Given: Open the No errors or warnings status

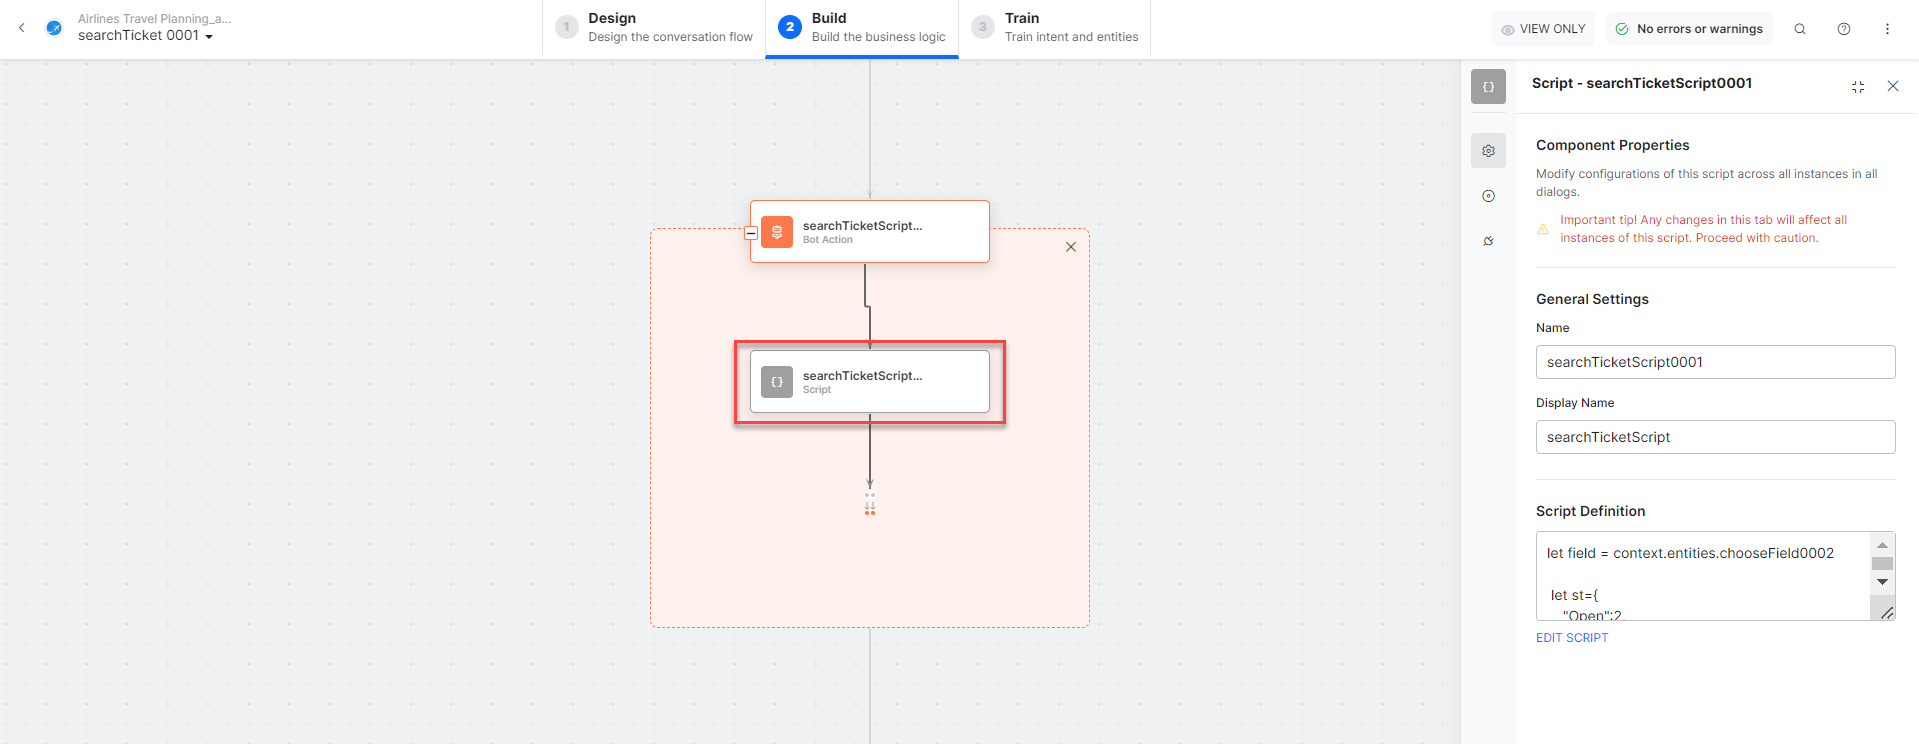Looking at the screenshot, I should 1689,29.
